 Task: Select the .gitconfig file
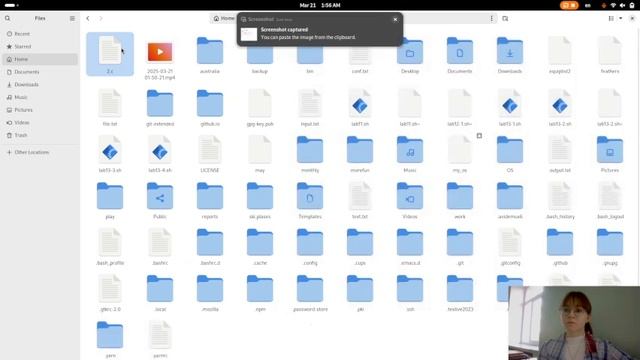pyautogui.click(x=510, y=242)
